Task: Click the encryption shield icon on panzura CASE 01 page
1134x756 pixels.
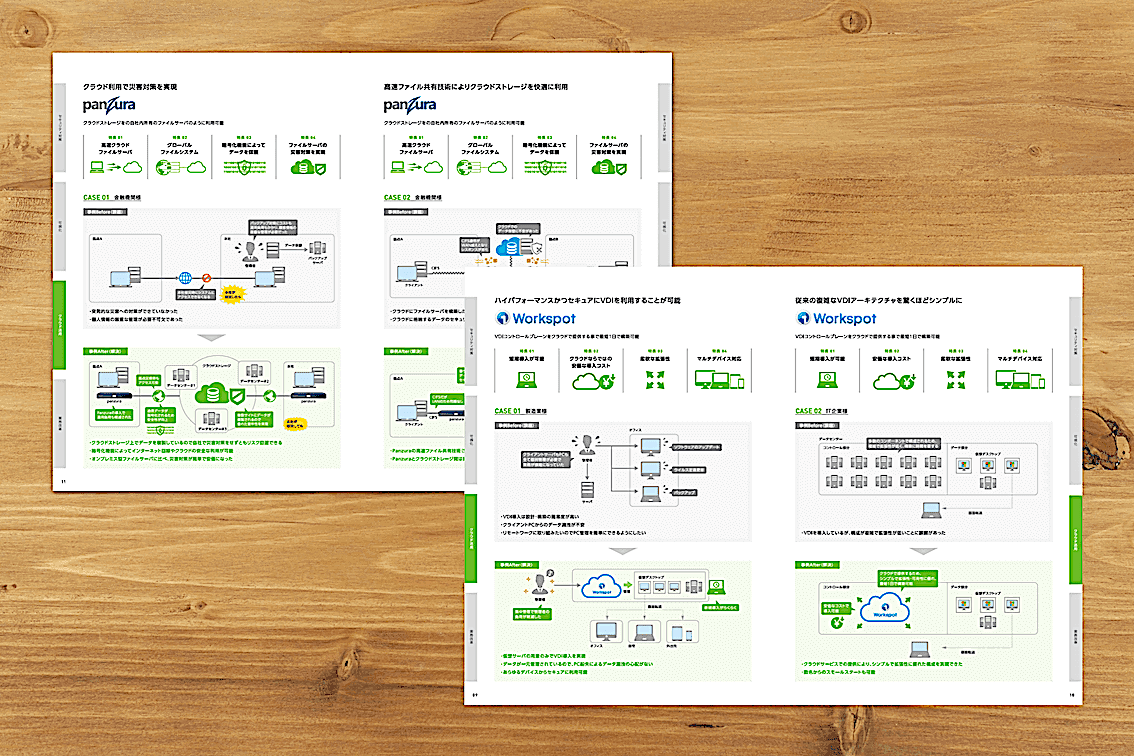Action: [x=244, y=168]
